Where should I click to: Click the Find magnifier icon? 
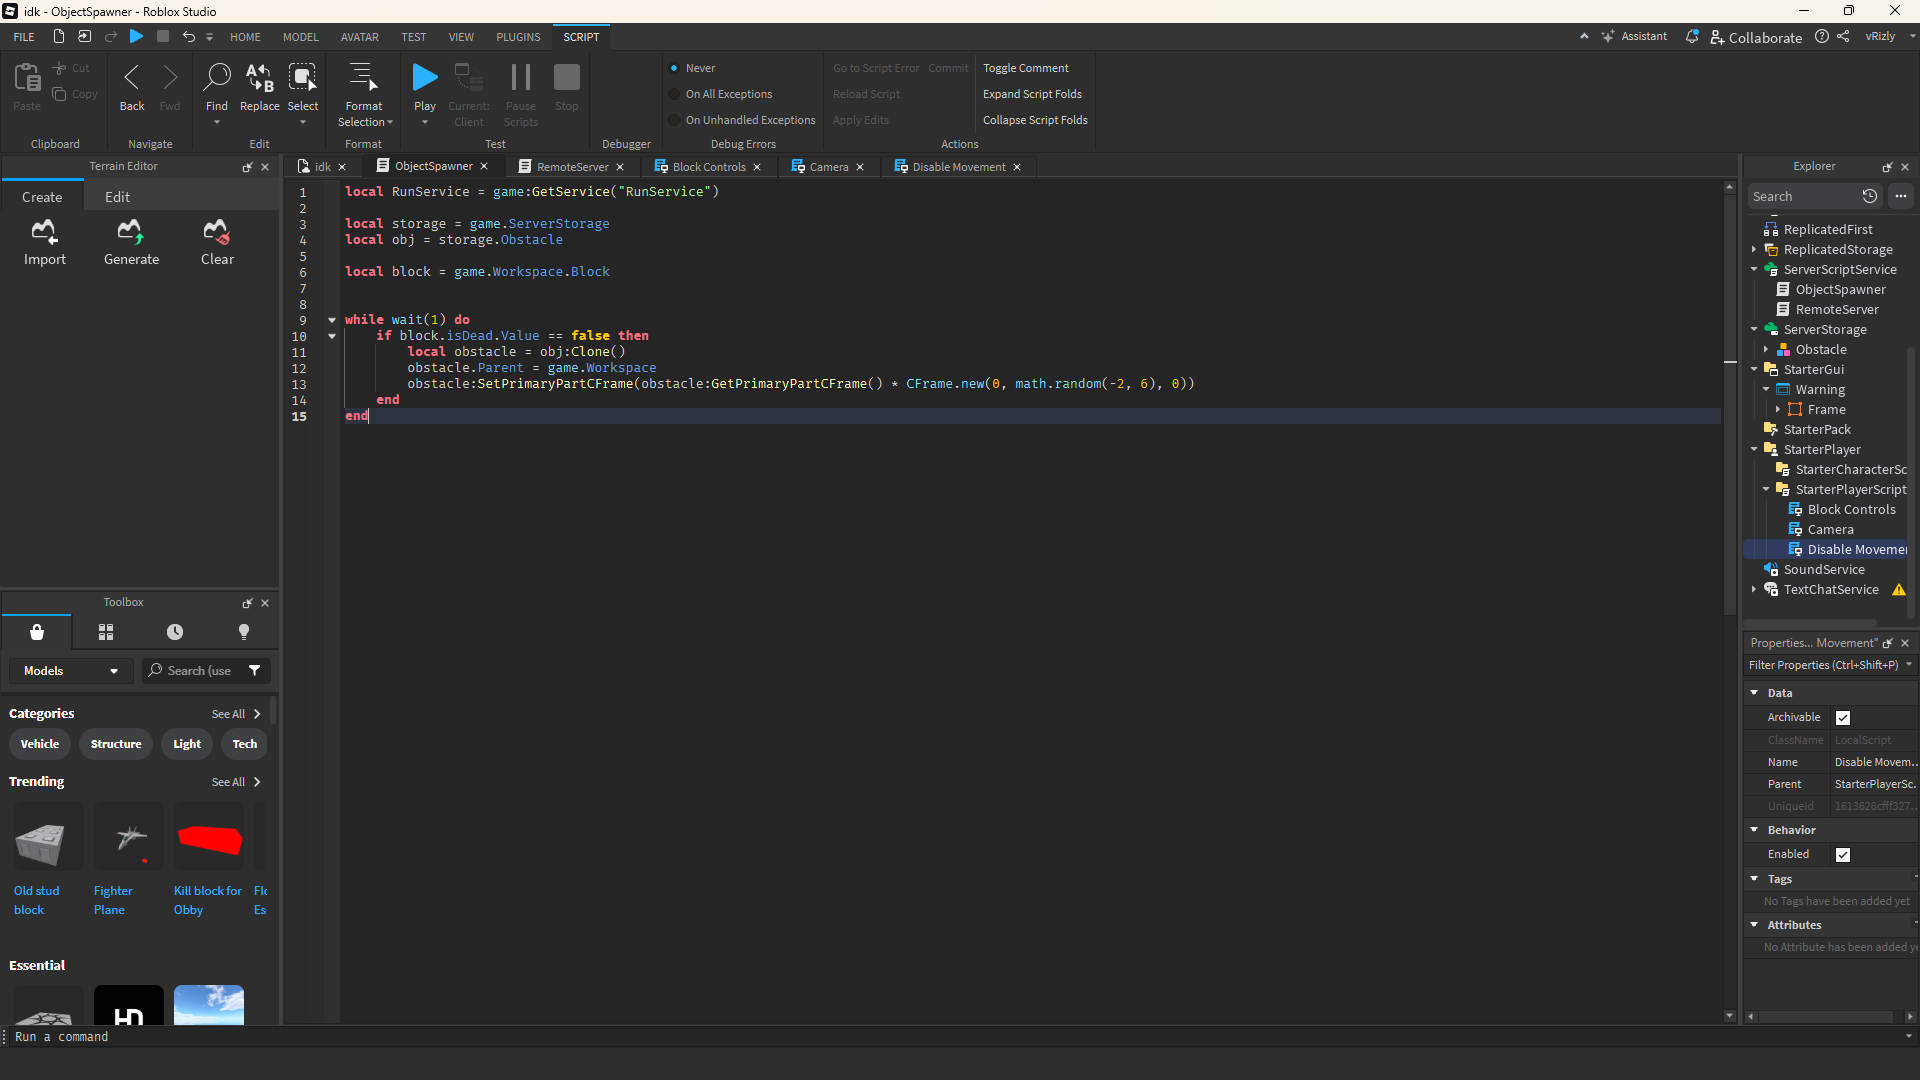pos(216,78)
